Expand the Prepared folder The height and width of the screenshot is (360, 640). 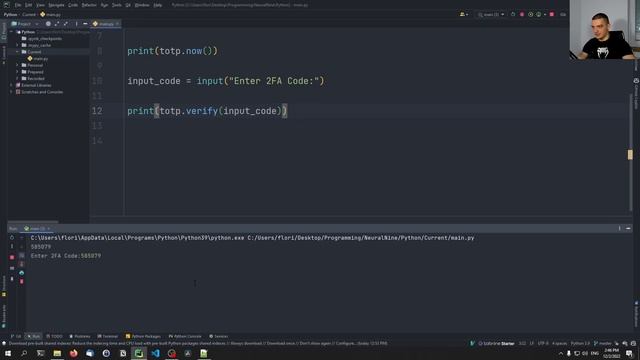coord(18,72)
